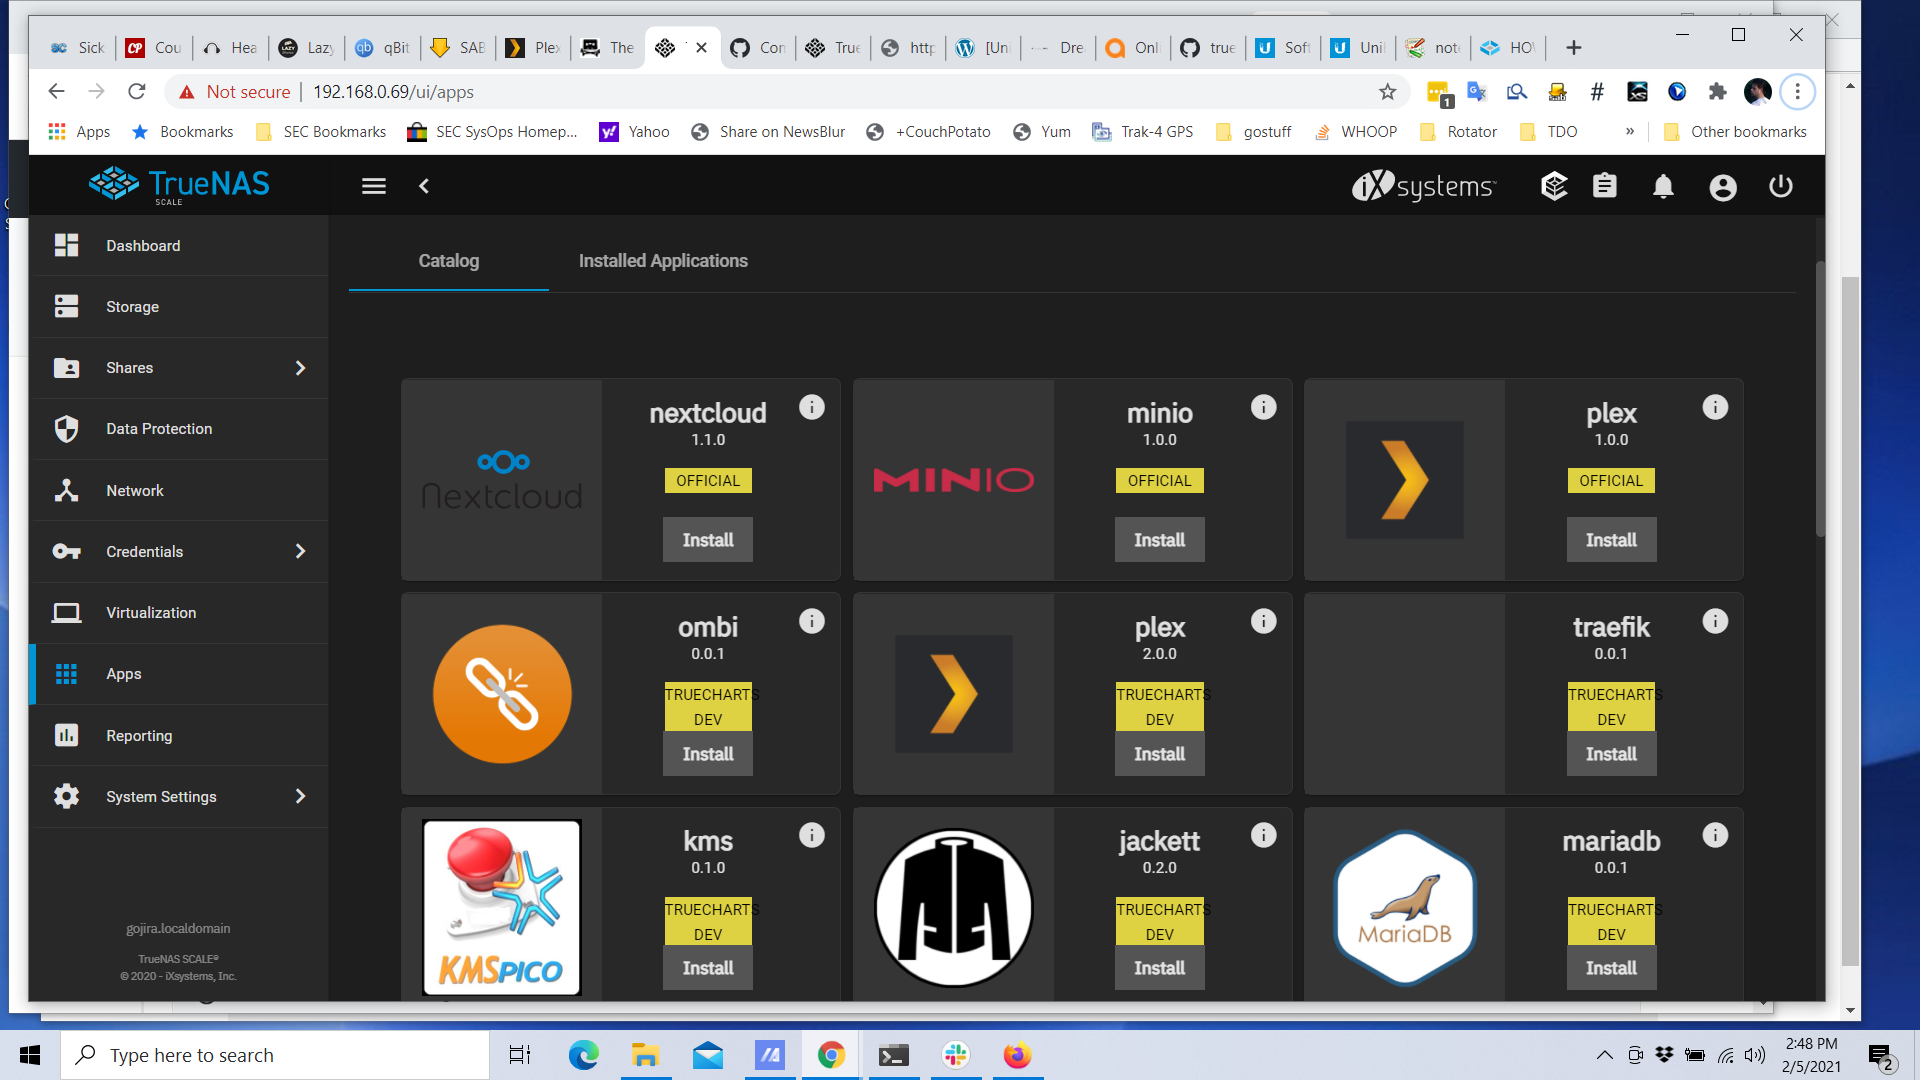Expand the Shares menu
The width and height of the screenshot is (1920, 1080).
click(x=300, y=368)
